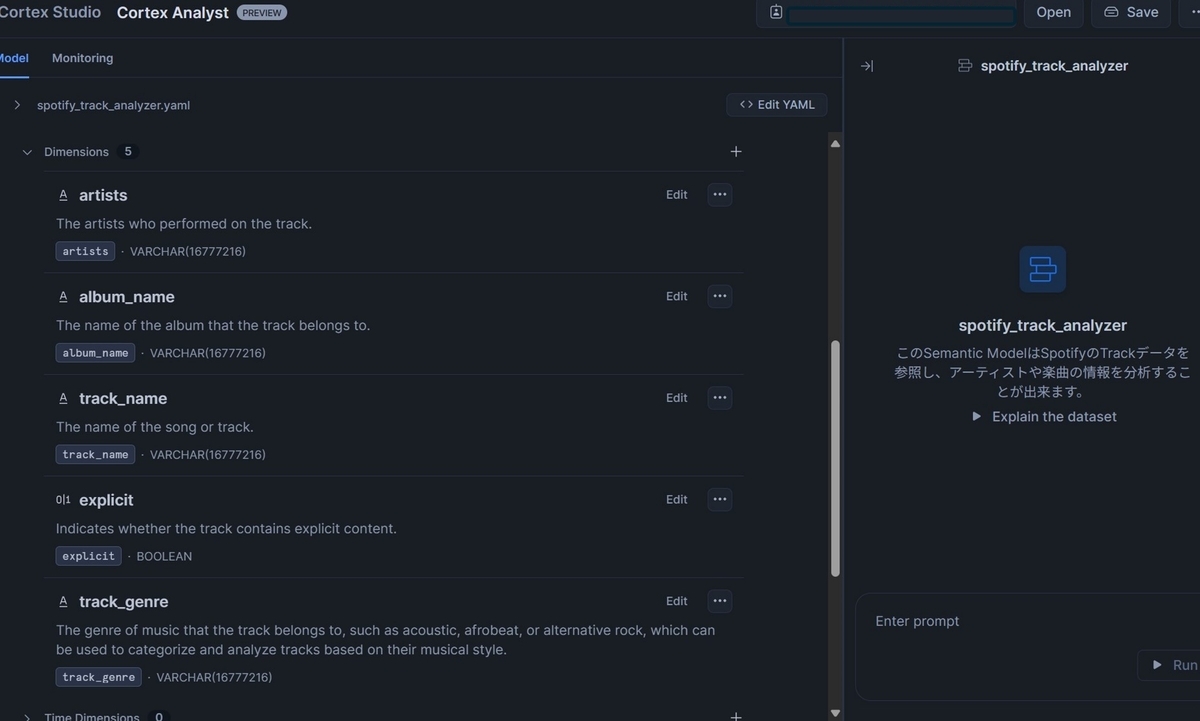Image resolution: width=1200 pixels, height=721 pixels.
Task: Save the semantic model
Action: [1131, 12]
